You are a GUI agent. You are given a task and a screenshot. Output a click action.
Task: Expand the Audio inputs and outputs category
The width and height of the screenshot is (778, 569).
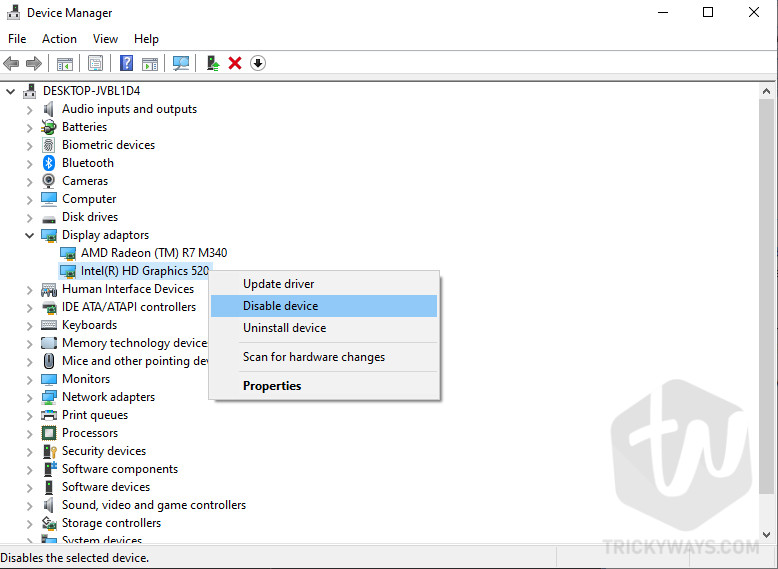(29, 110)
